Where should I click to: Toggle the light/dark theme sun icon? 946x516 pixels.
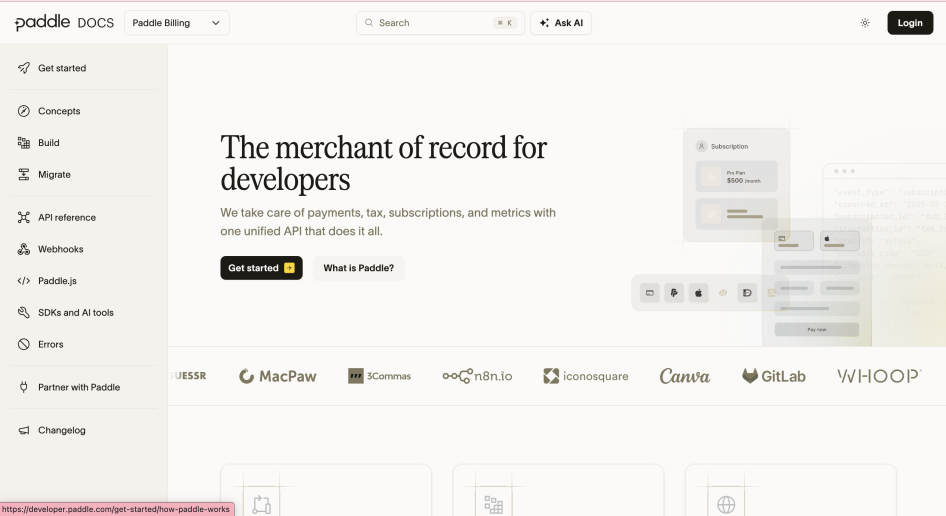click(865, 23)
